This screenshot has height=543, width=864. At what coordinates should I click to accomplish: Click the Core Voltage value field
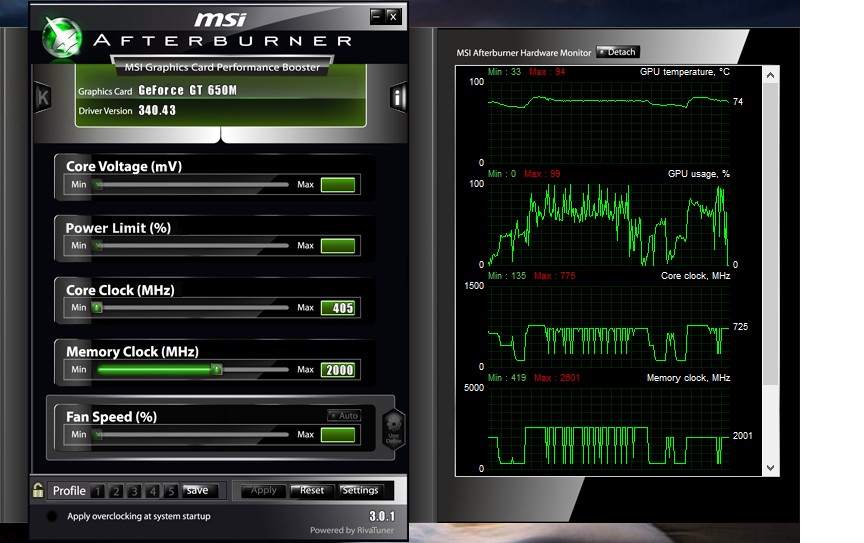(x=338, y=185)
